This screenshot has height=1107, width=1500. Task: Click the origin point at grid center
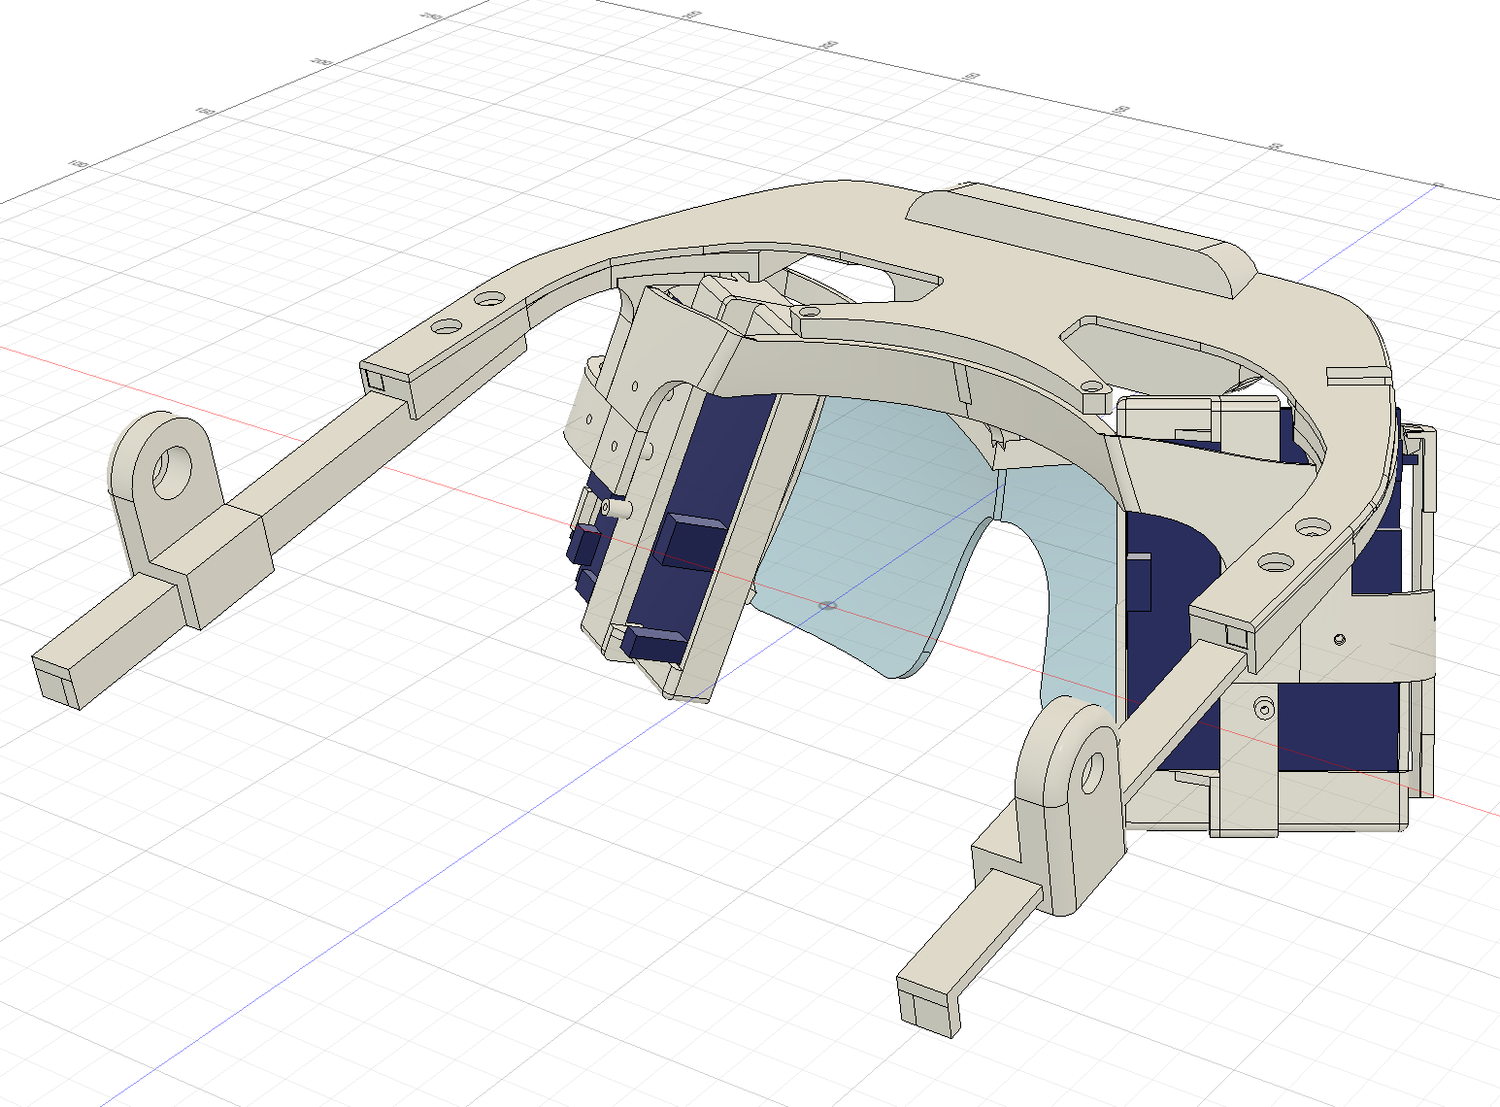[826, 606]
